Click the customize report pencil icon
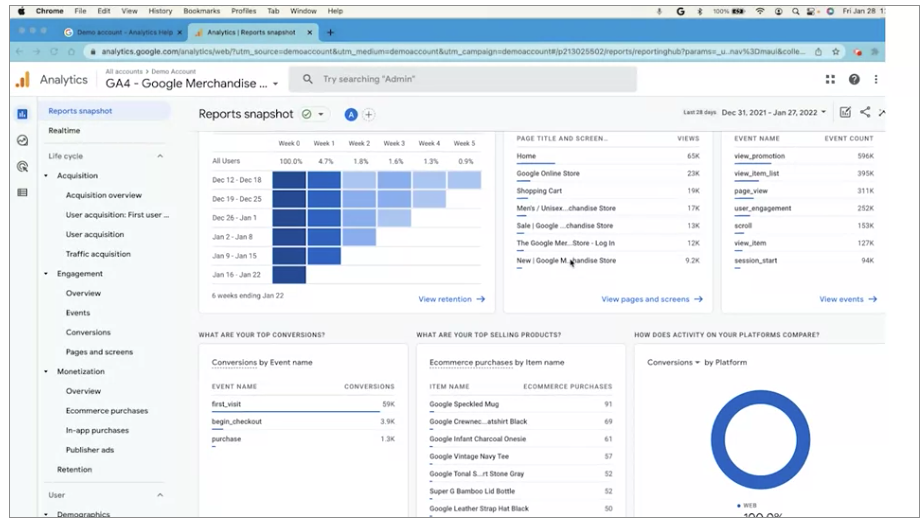This screenshot has width=924, height=524. 845,112
